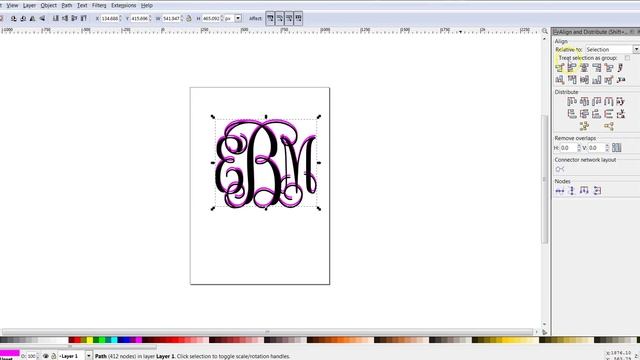
Task: Click the W width stepper
Action: [182, 18]
